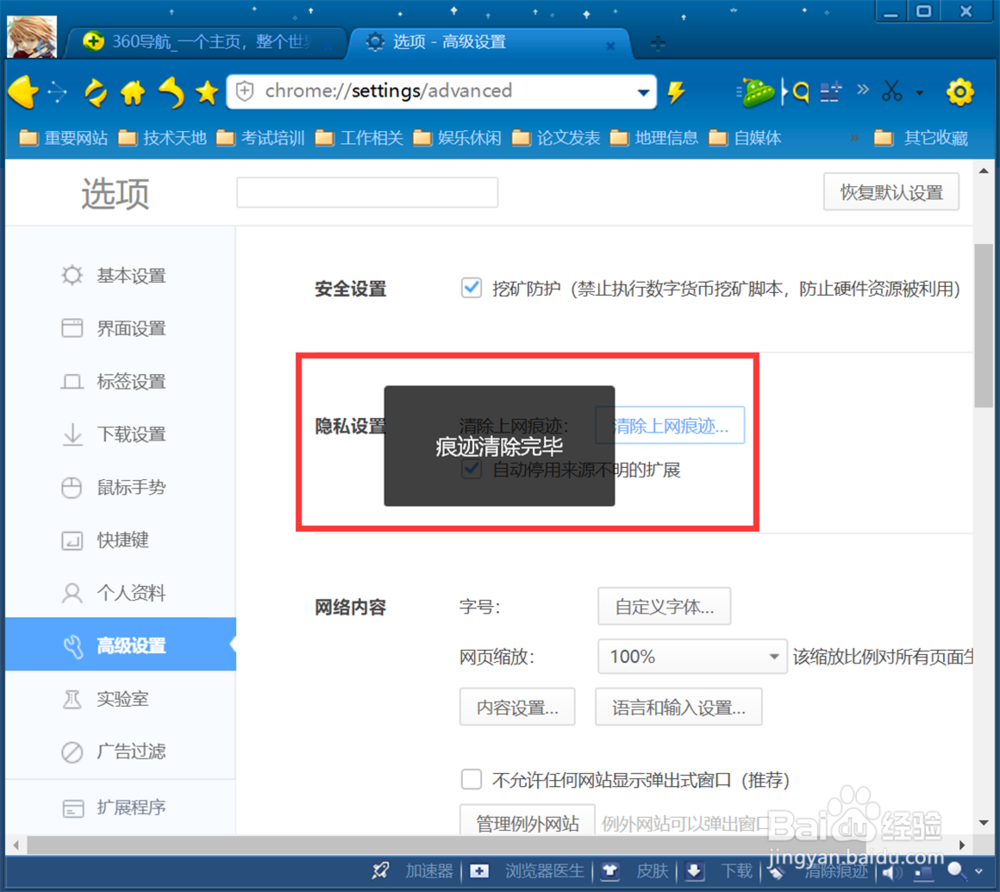This screenshot has height=892, width=1000.
Task: Open the 其它收藏 bookmark folder
Action: coord(921,138)
